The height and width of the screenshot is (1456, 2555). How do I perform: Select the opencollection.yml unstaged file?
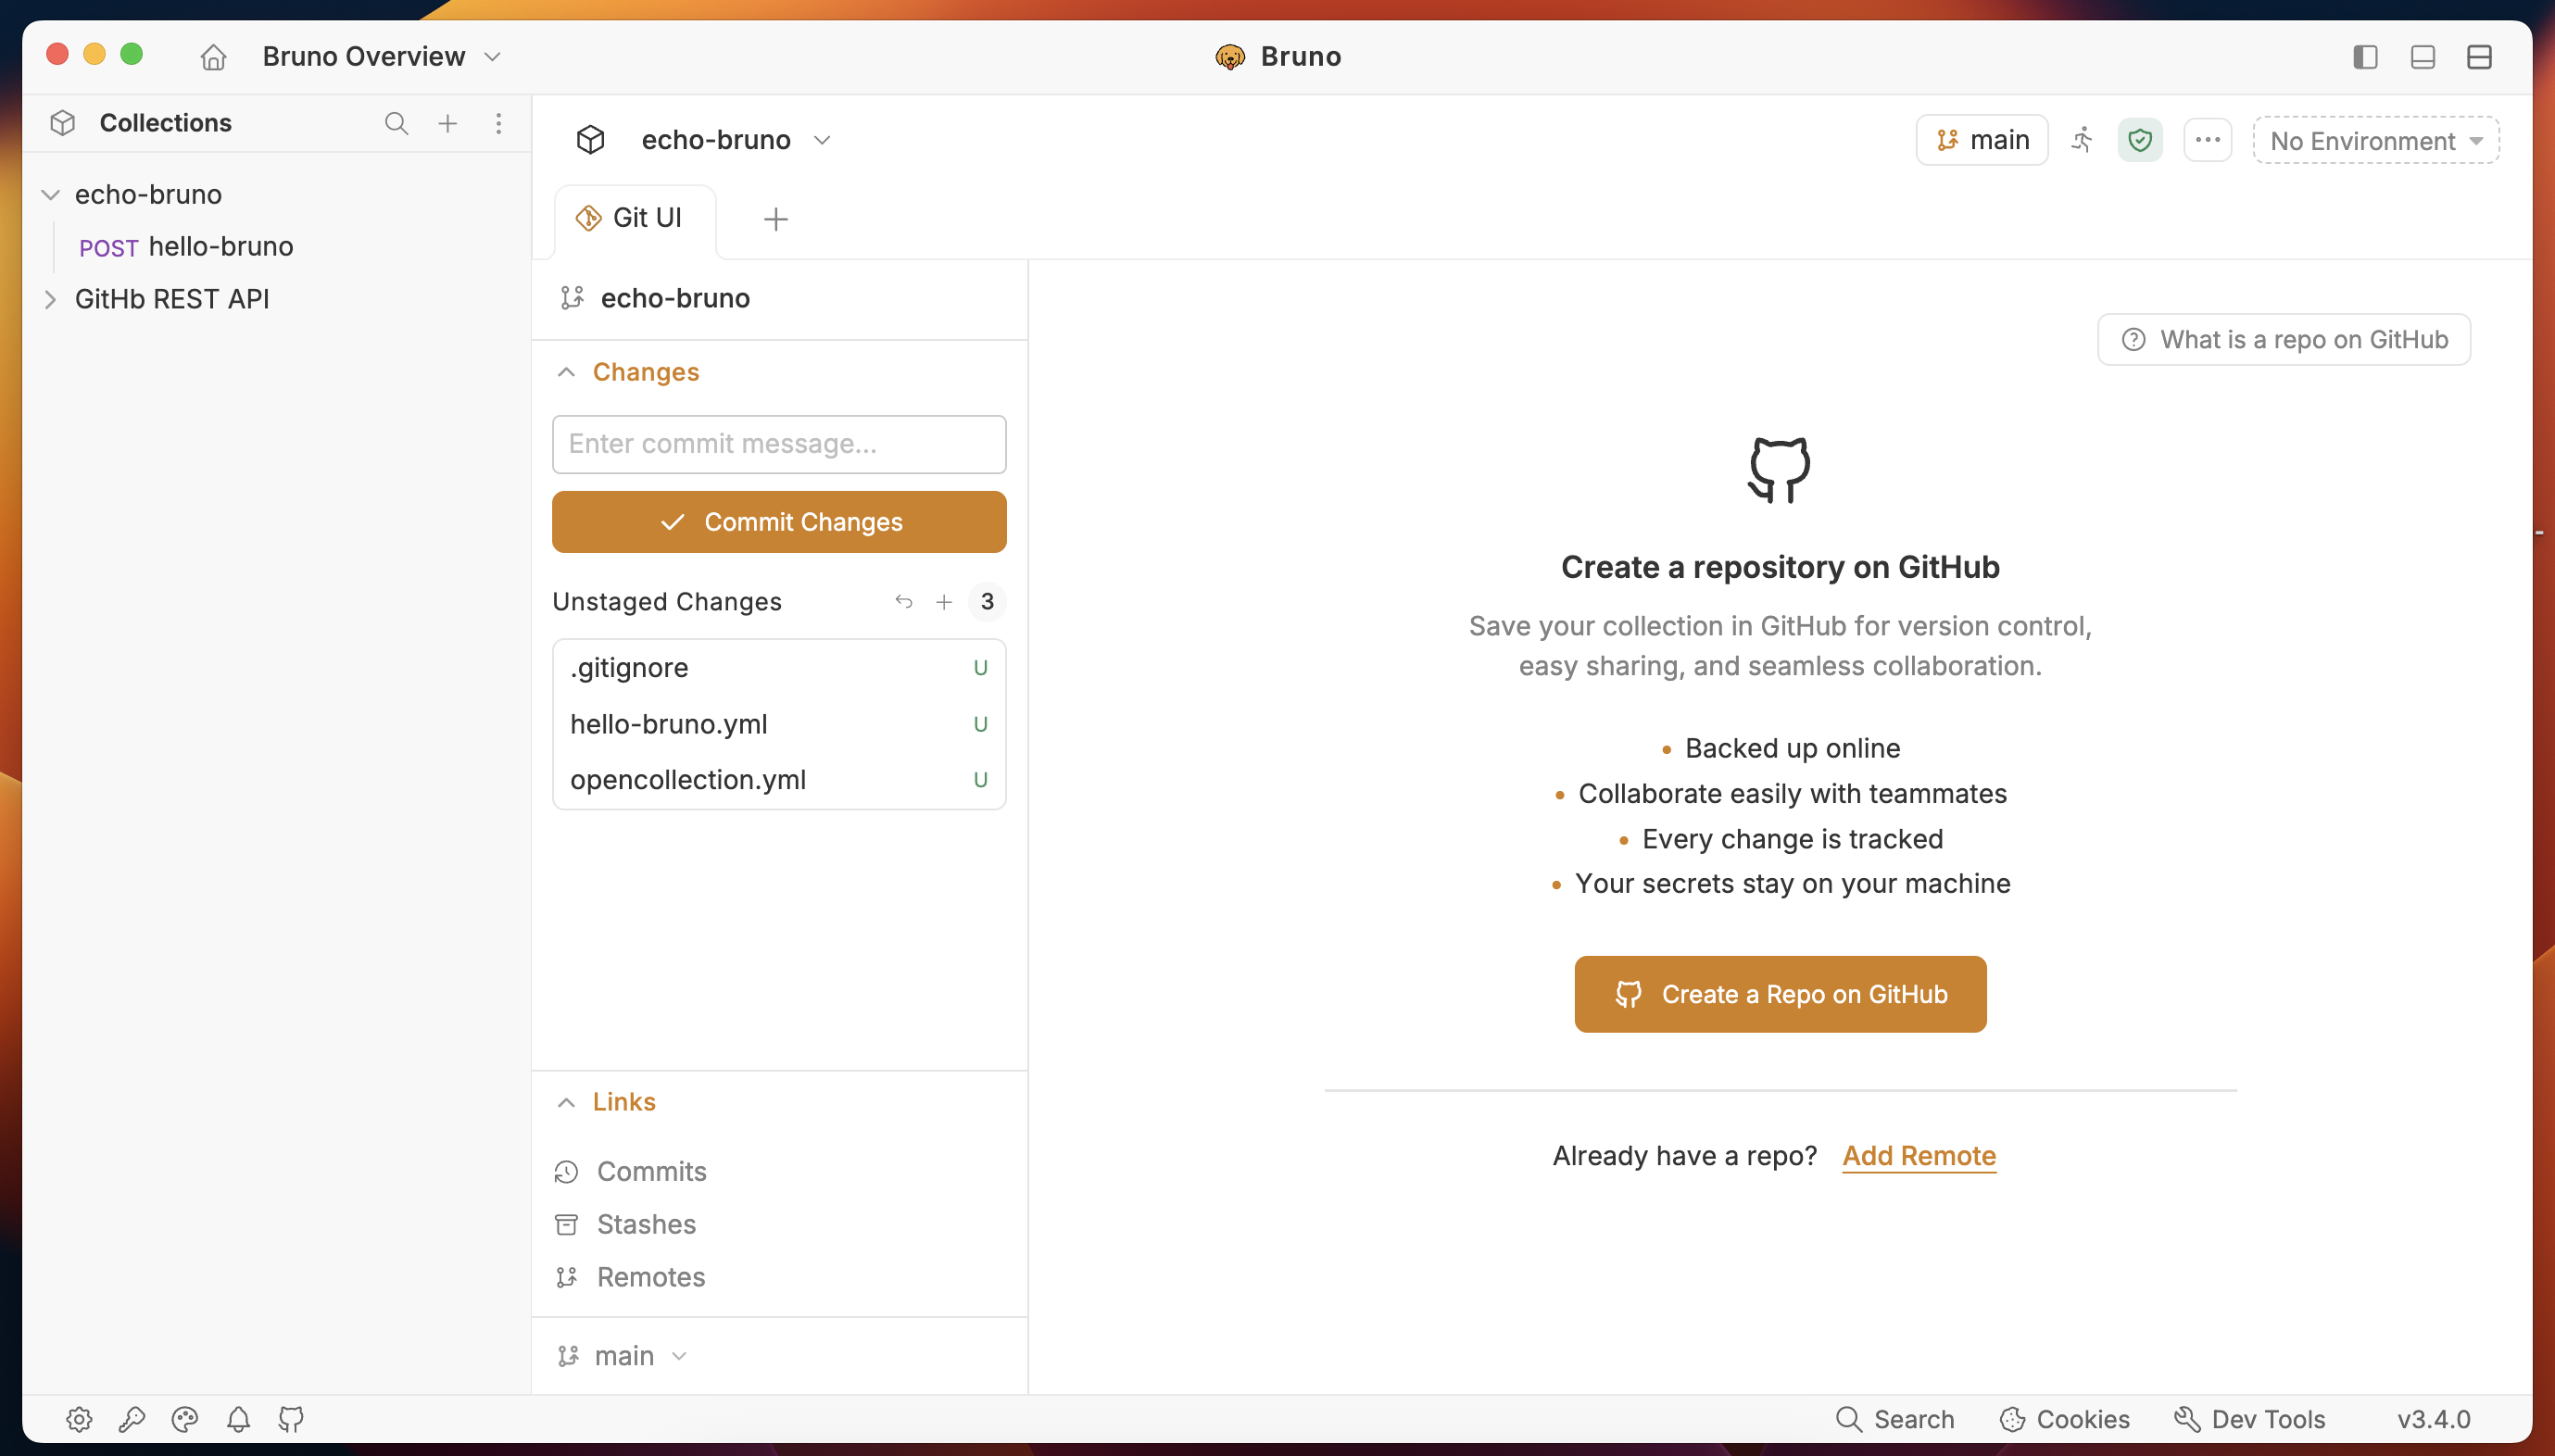[x=779, y=780]
